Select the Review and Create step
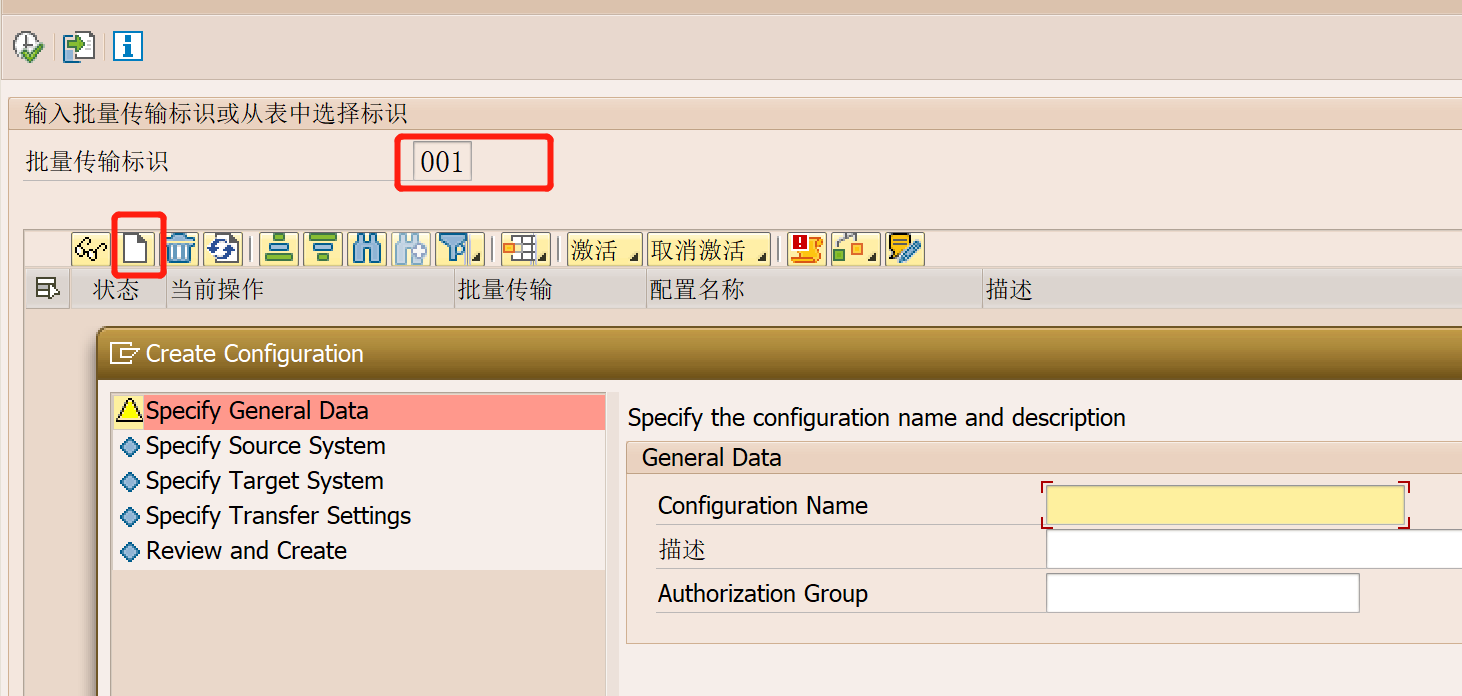Image resolution: width=1462 pixels, height=696 pixels. click(x=246, y=550)
